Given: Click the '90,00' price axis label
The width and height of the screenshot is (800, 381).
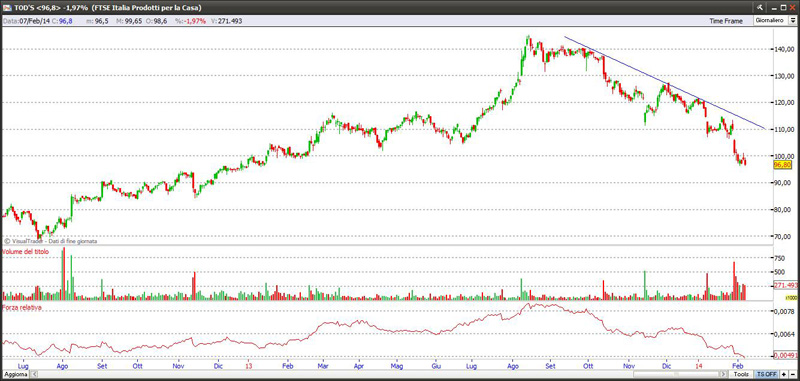Looking at the screenshot, I should pyautogui.click(x=784, y=183).
